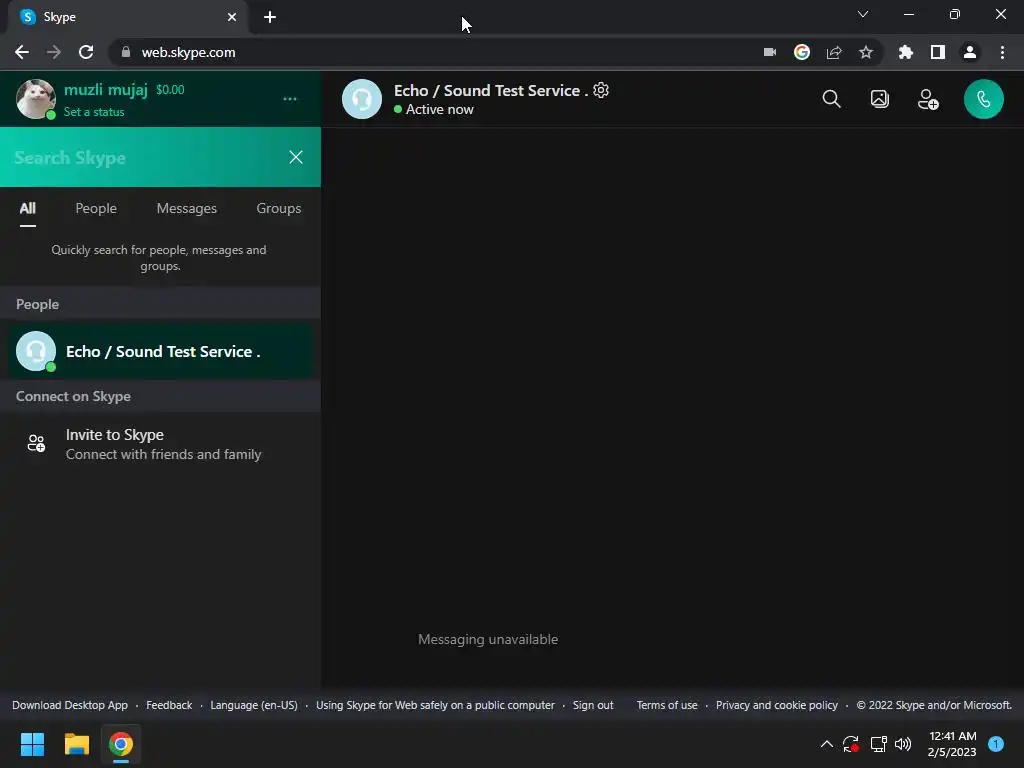Click the muzli mujaj profile avatar

pyautogui.click(x=35, y=99)
